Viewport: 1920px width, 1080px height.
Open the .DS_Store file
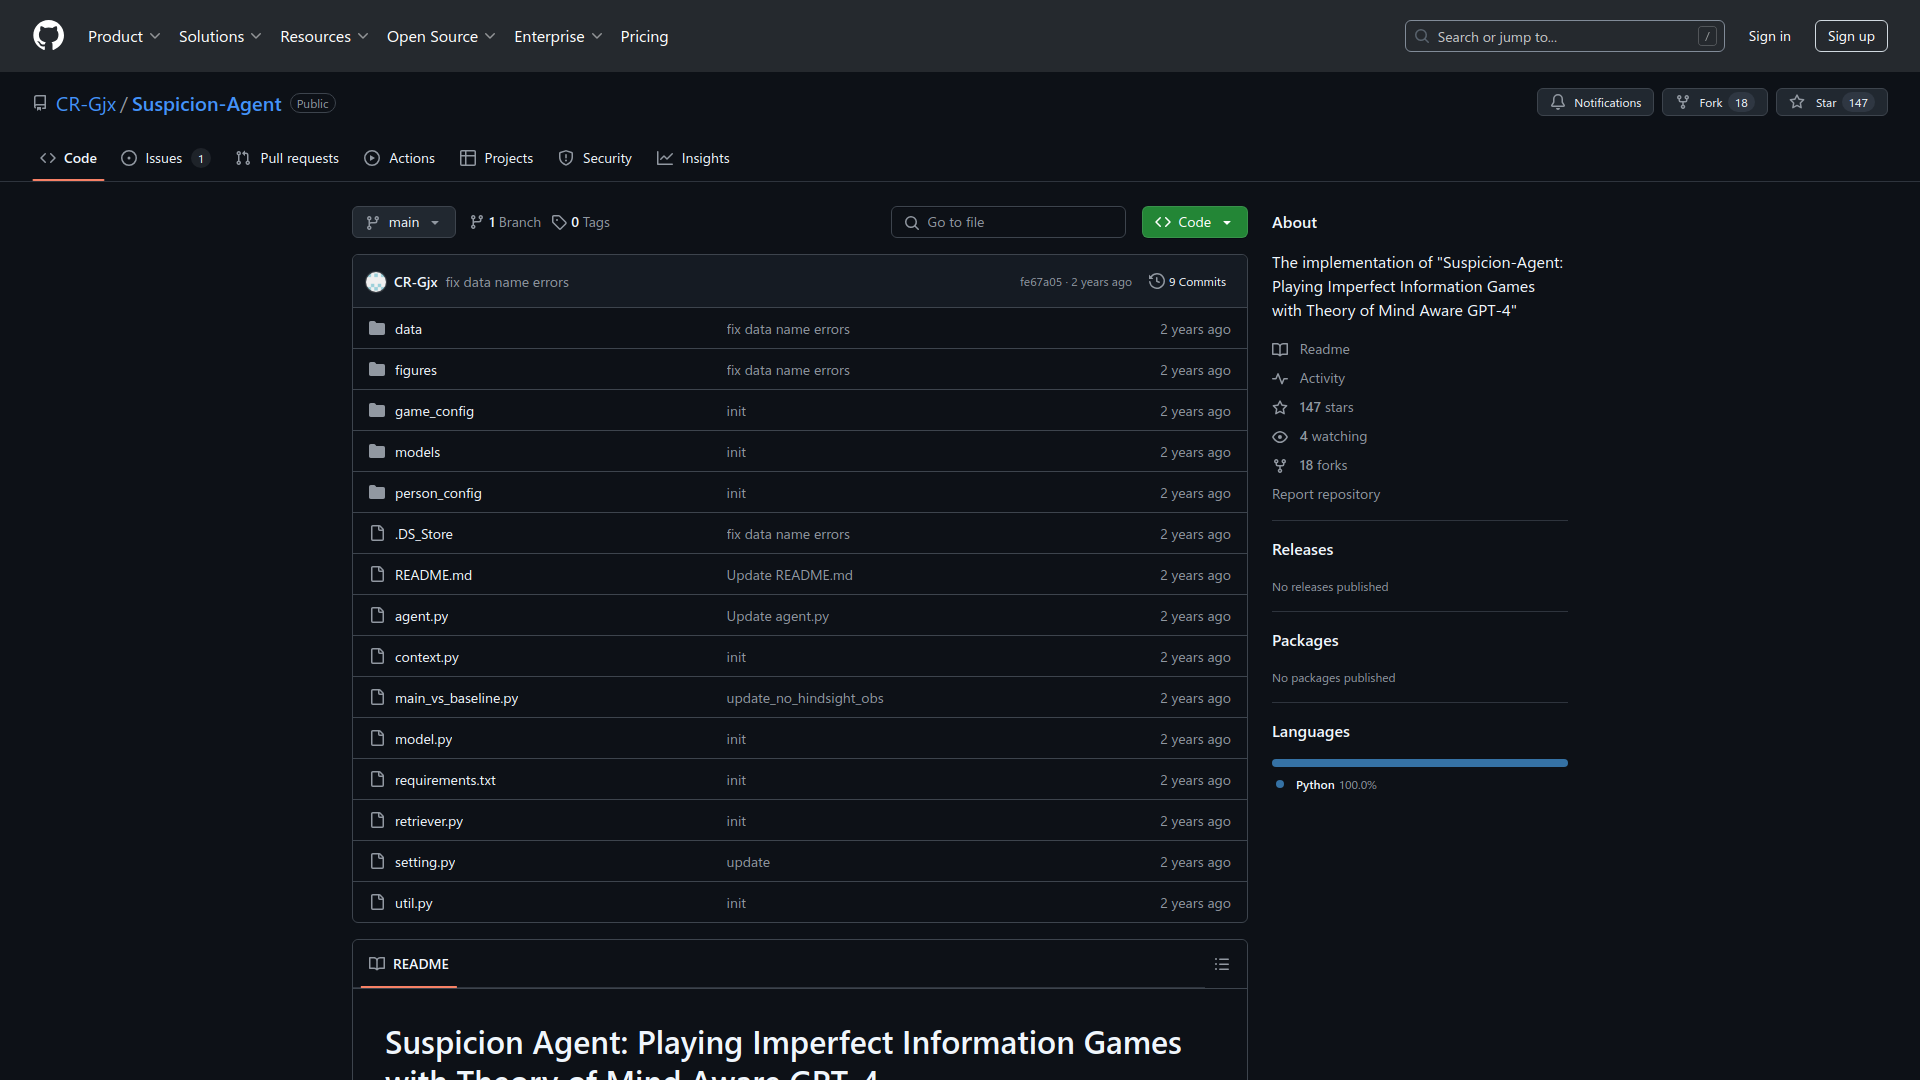[x=424, y=534]
